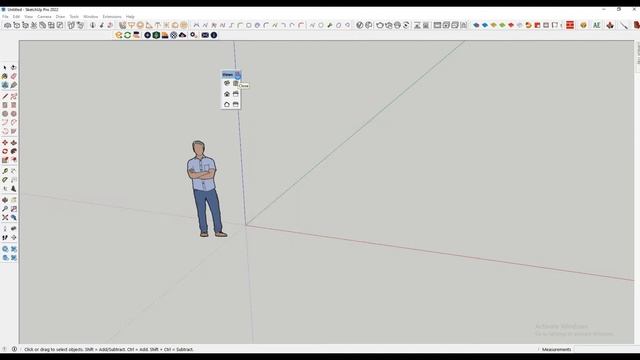Select the Orbit tool
640x360 pixels.
(5, 200)
